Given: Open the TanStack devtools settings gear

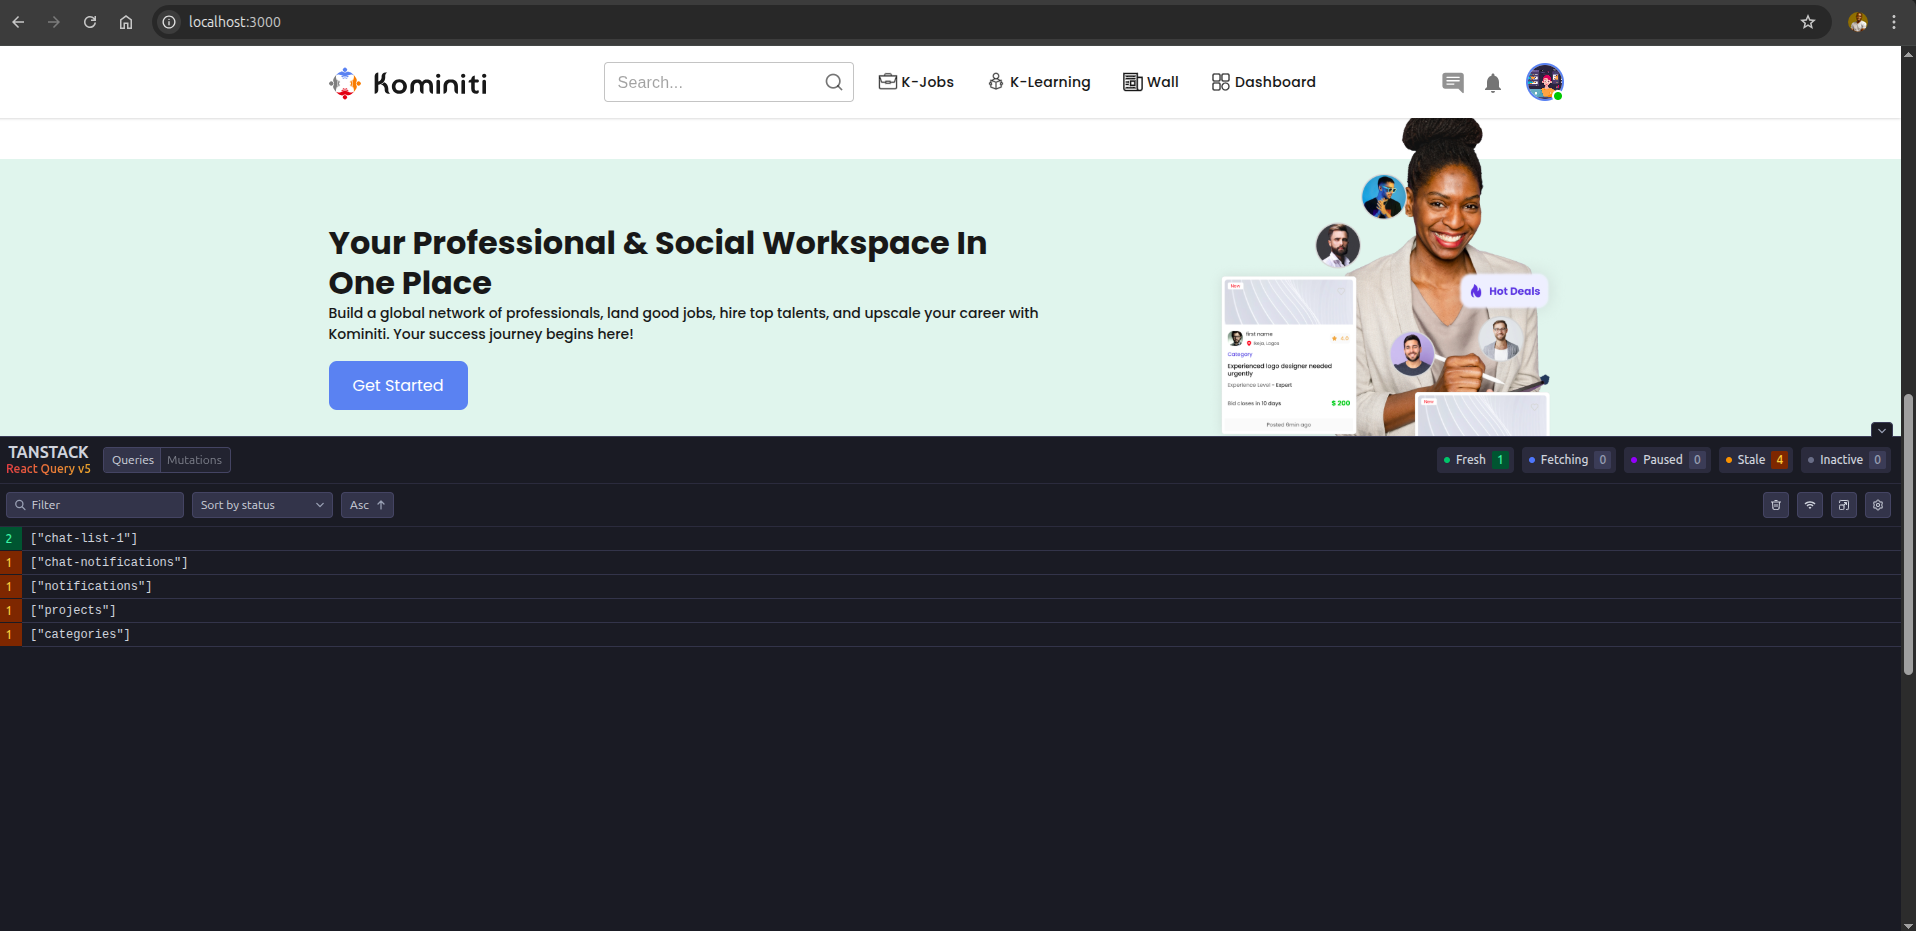Looking at the screenshot, I should [1877, 505].
